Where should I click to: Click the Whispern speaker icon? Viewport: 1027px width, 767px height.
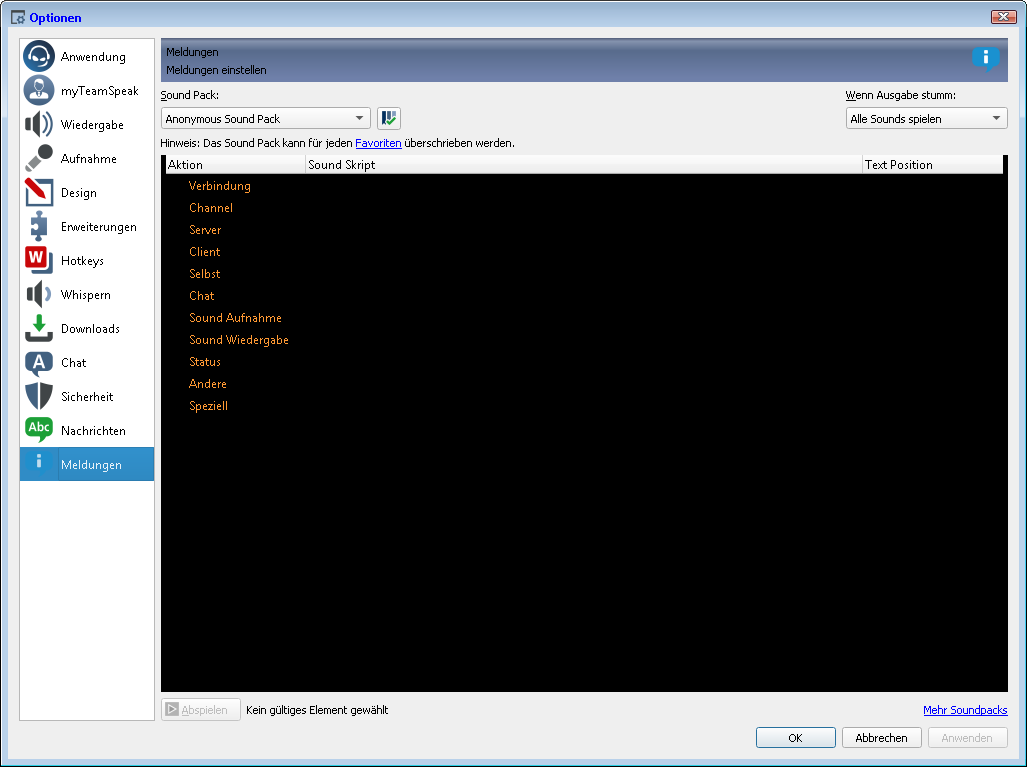pyautogui.click(x=39, y=295)
